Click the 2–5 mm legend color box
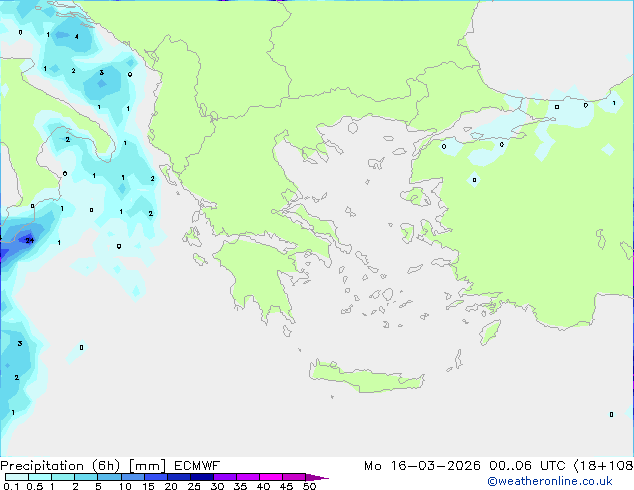The height and width of the screenshot is (490, 634). (x=86, y=477)
